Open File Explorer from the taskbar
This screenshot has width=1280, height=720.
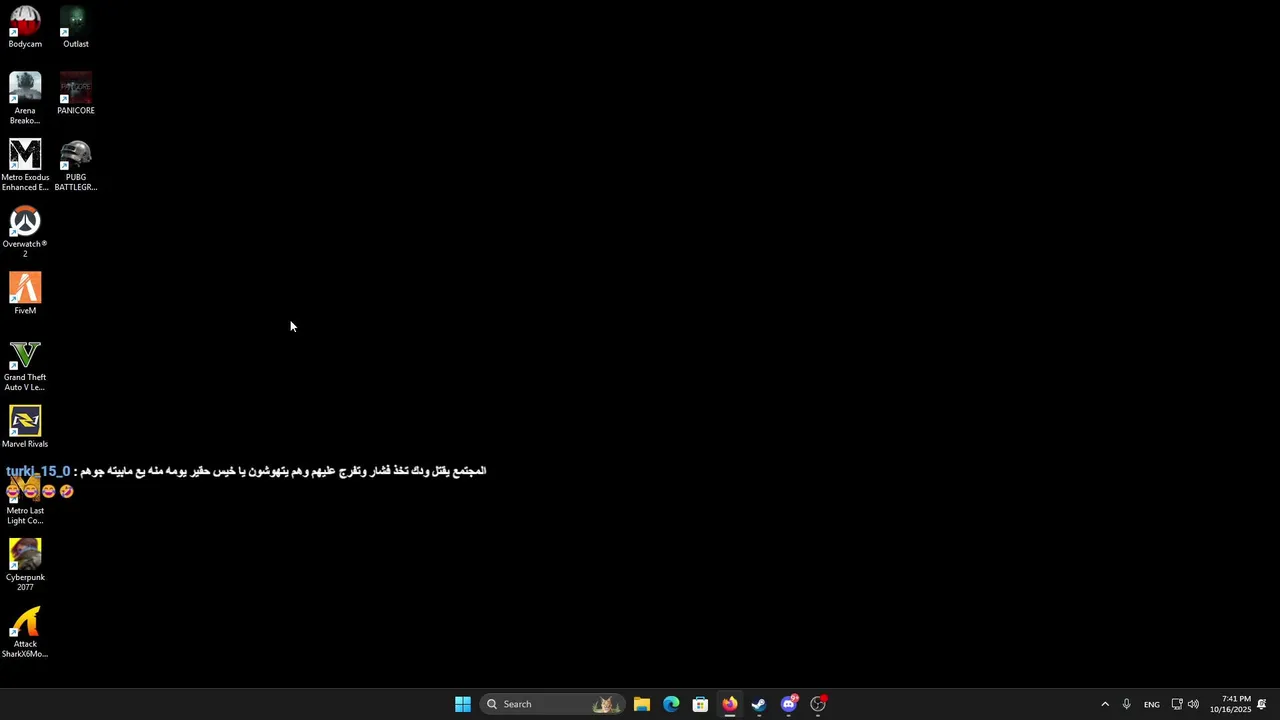642,704
